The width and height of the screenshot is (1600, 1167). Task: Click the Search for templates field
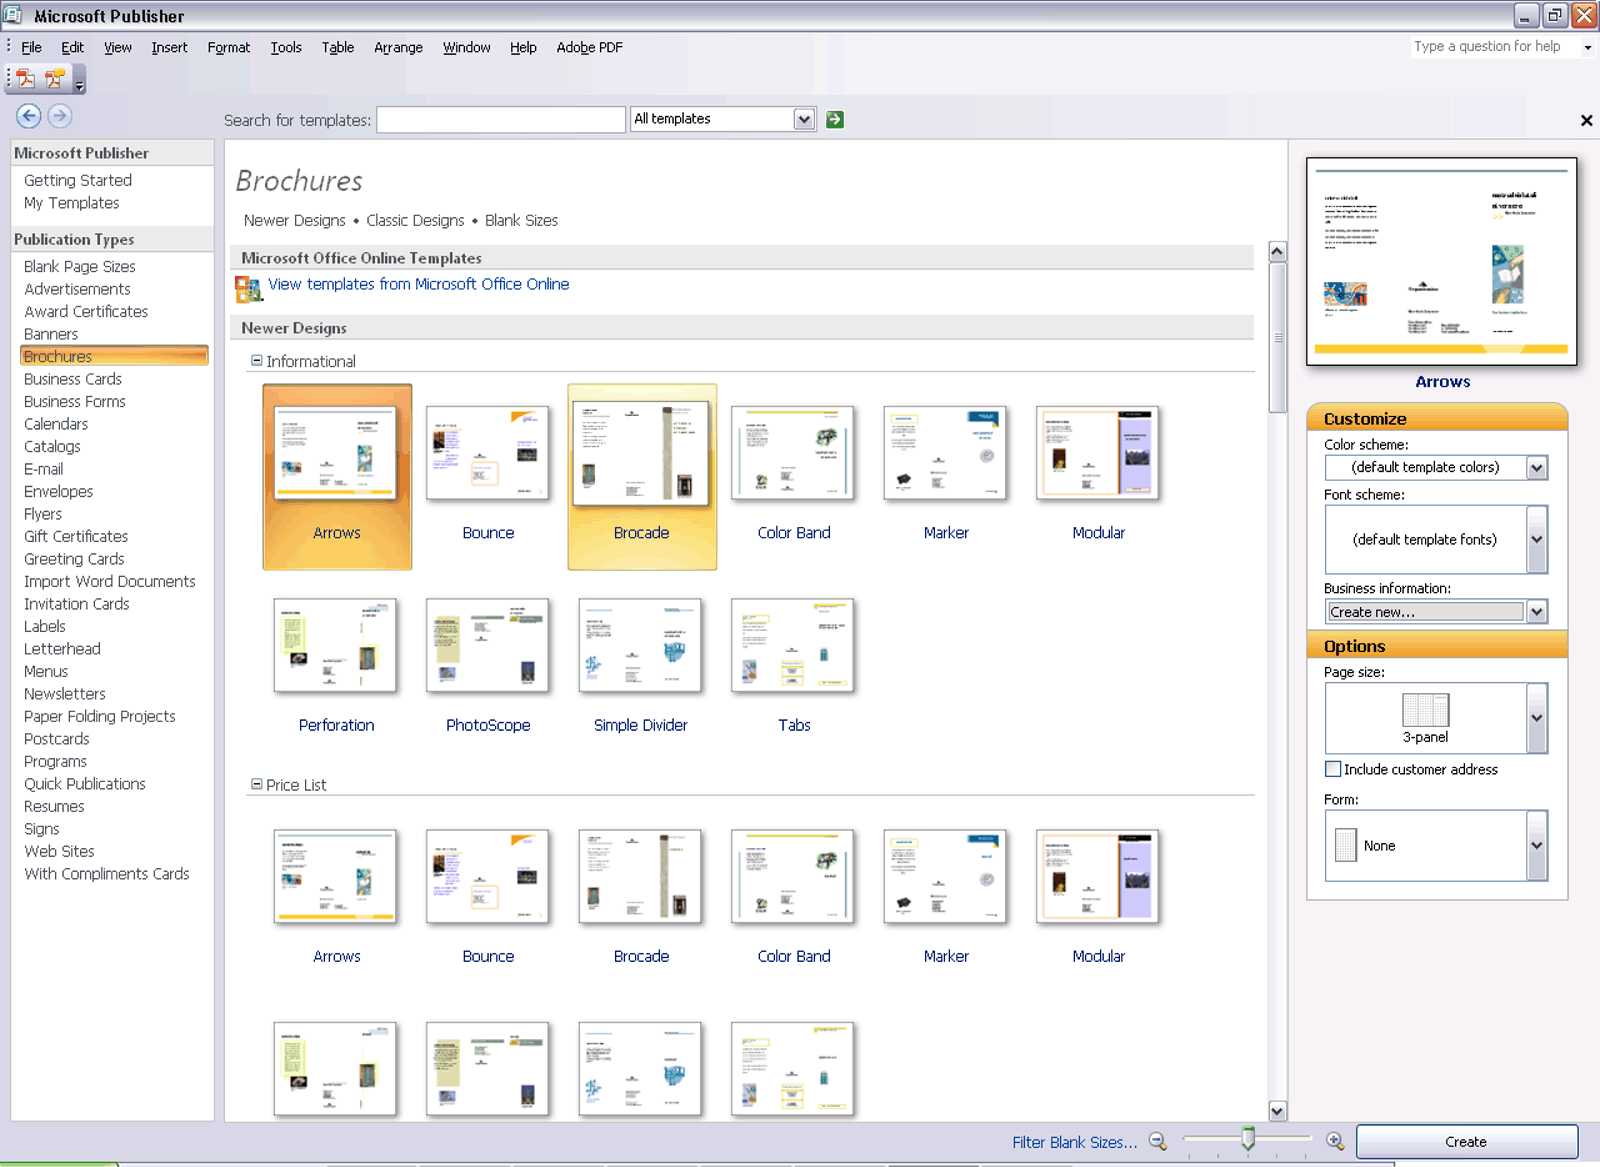click(x=501, y=120)
